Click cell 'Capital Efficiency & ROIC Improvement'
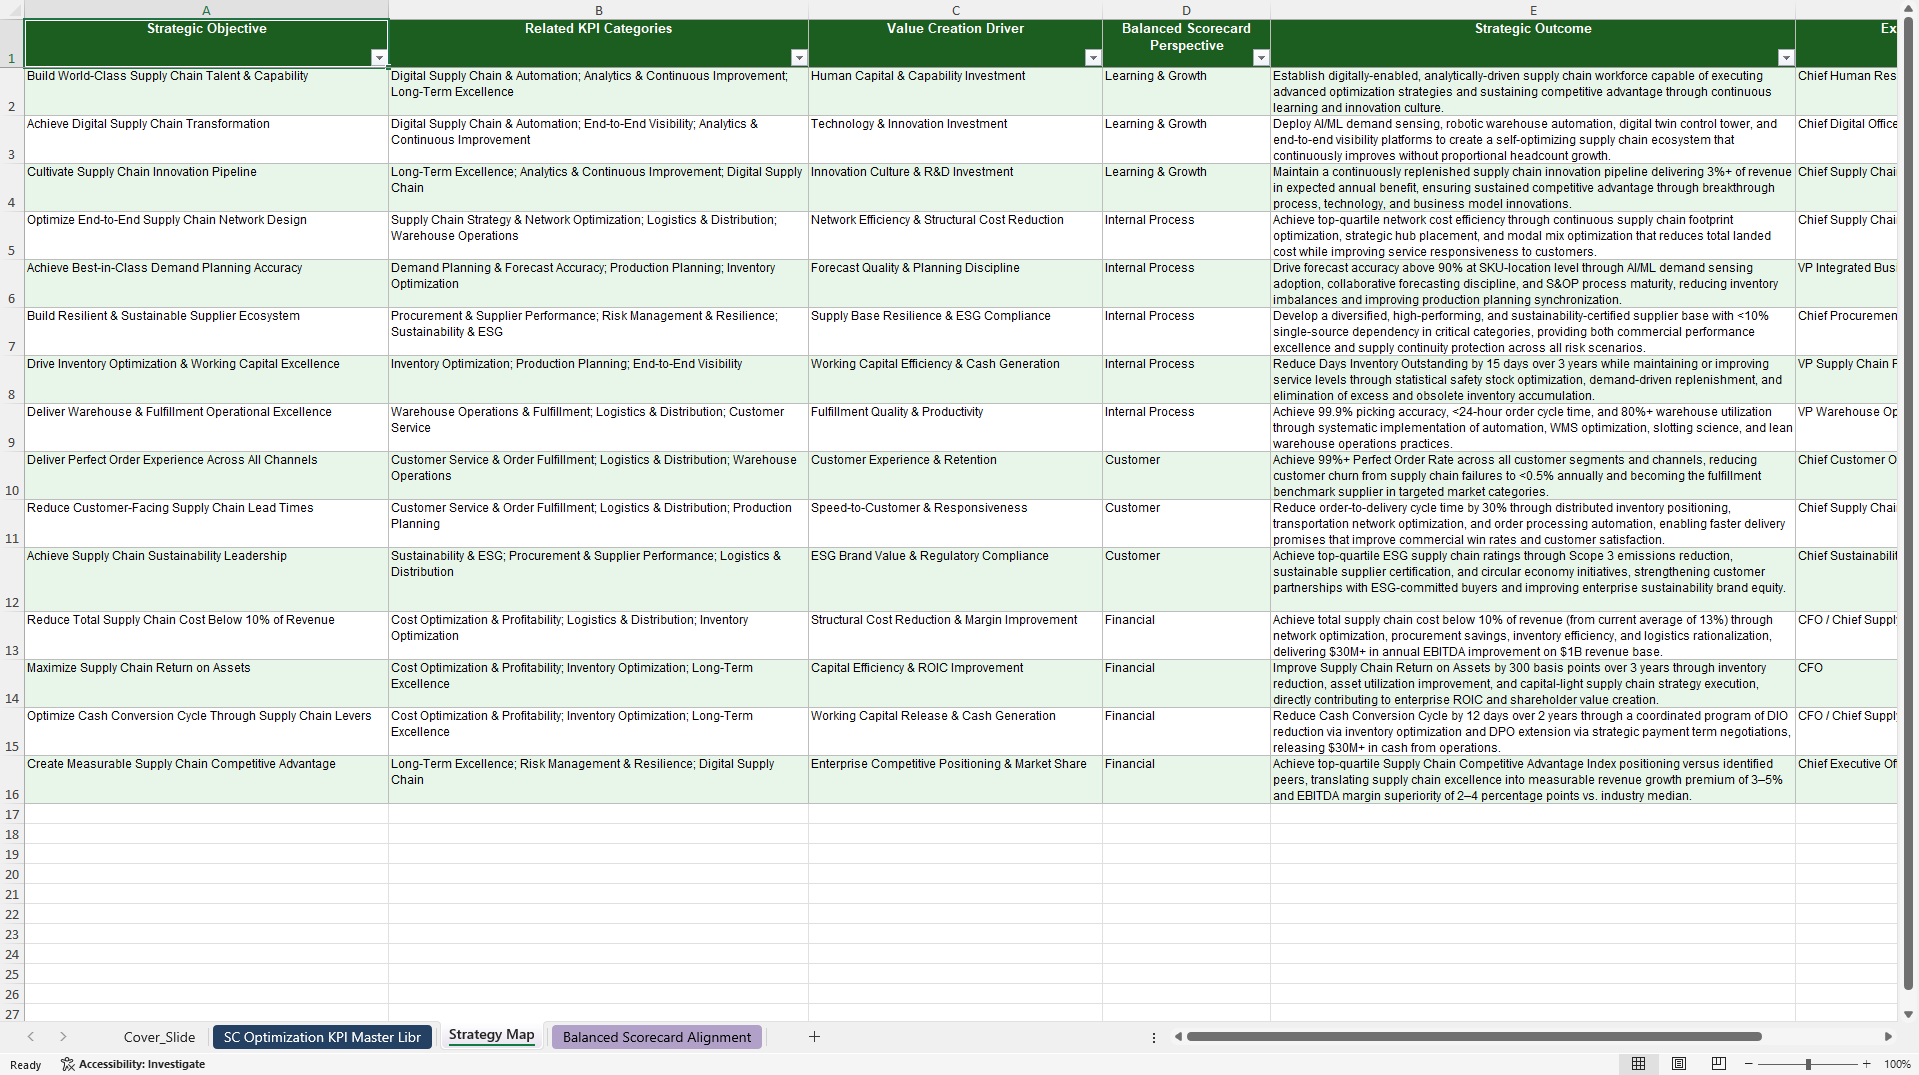The height and width of the screenshot is (1075, 1919). coord(955,684)
